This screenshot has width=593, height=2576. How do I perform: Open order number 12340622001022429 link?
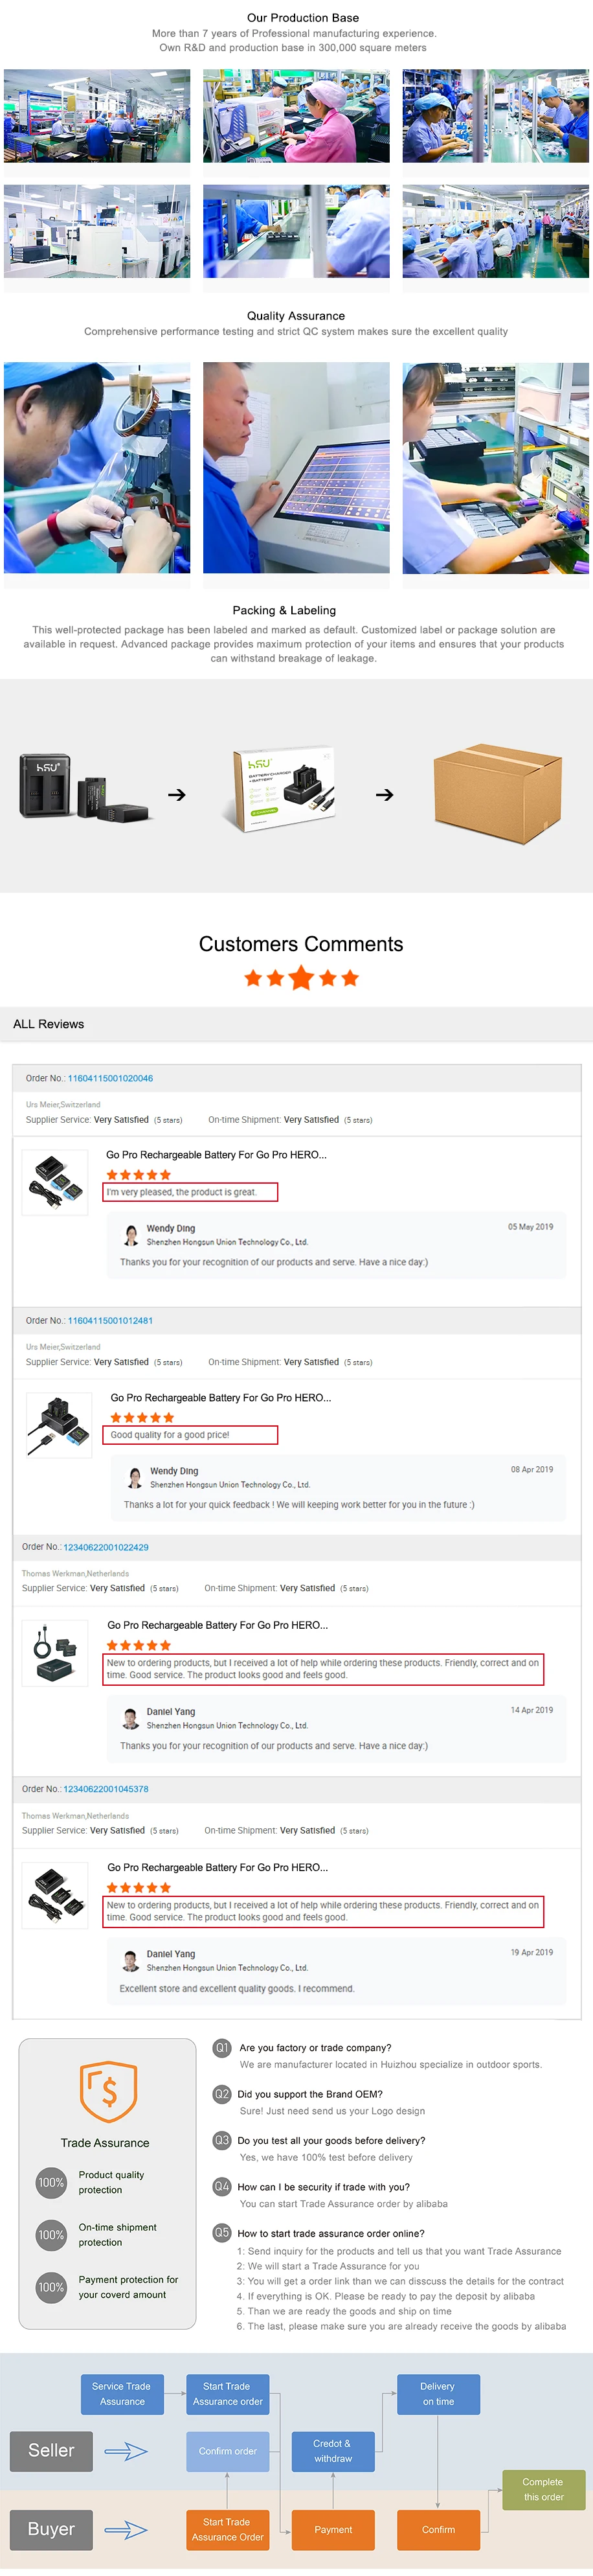(106, 1547)
